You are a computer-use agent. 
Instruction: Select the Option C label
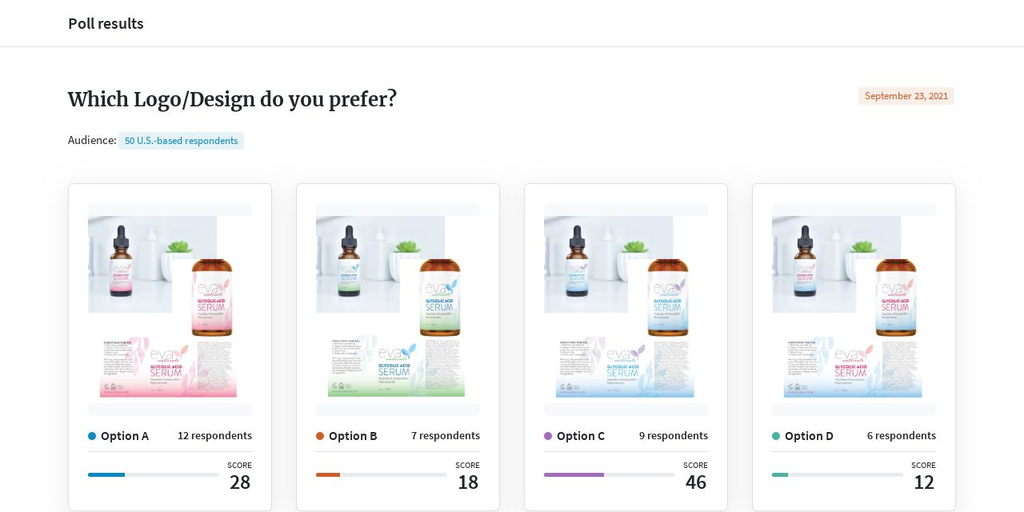[581, 436]
